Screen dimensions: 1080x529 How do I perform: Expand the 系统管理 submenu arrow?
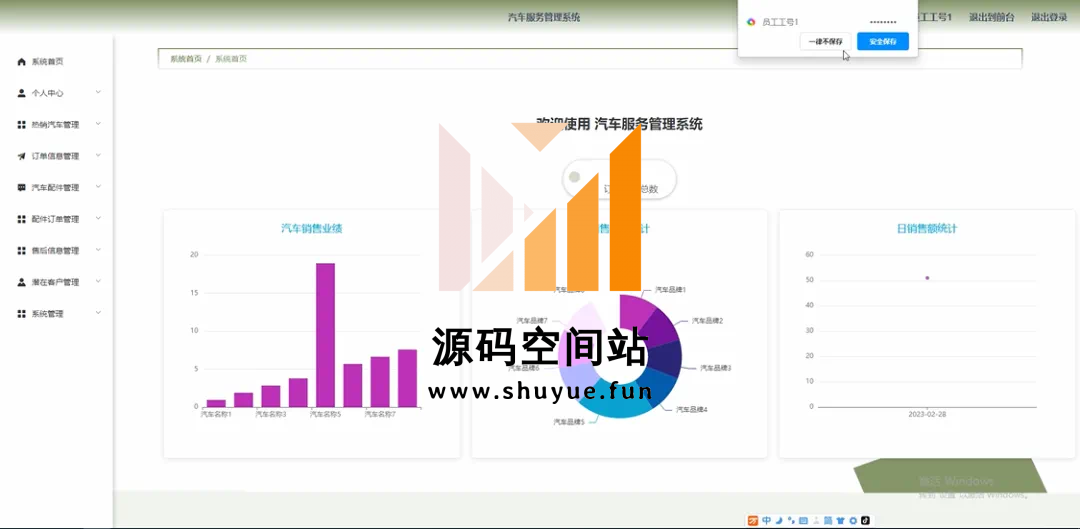[x=98, y=313]
